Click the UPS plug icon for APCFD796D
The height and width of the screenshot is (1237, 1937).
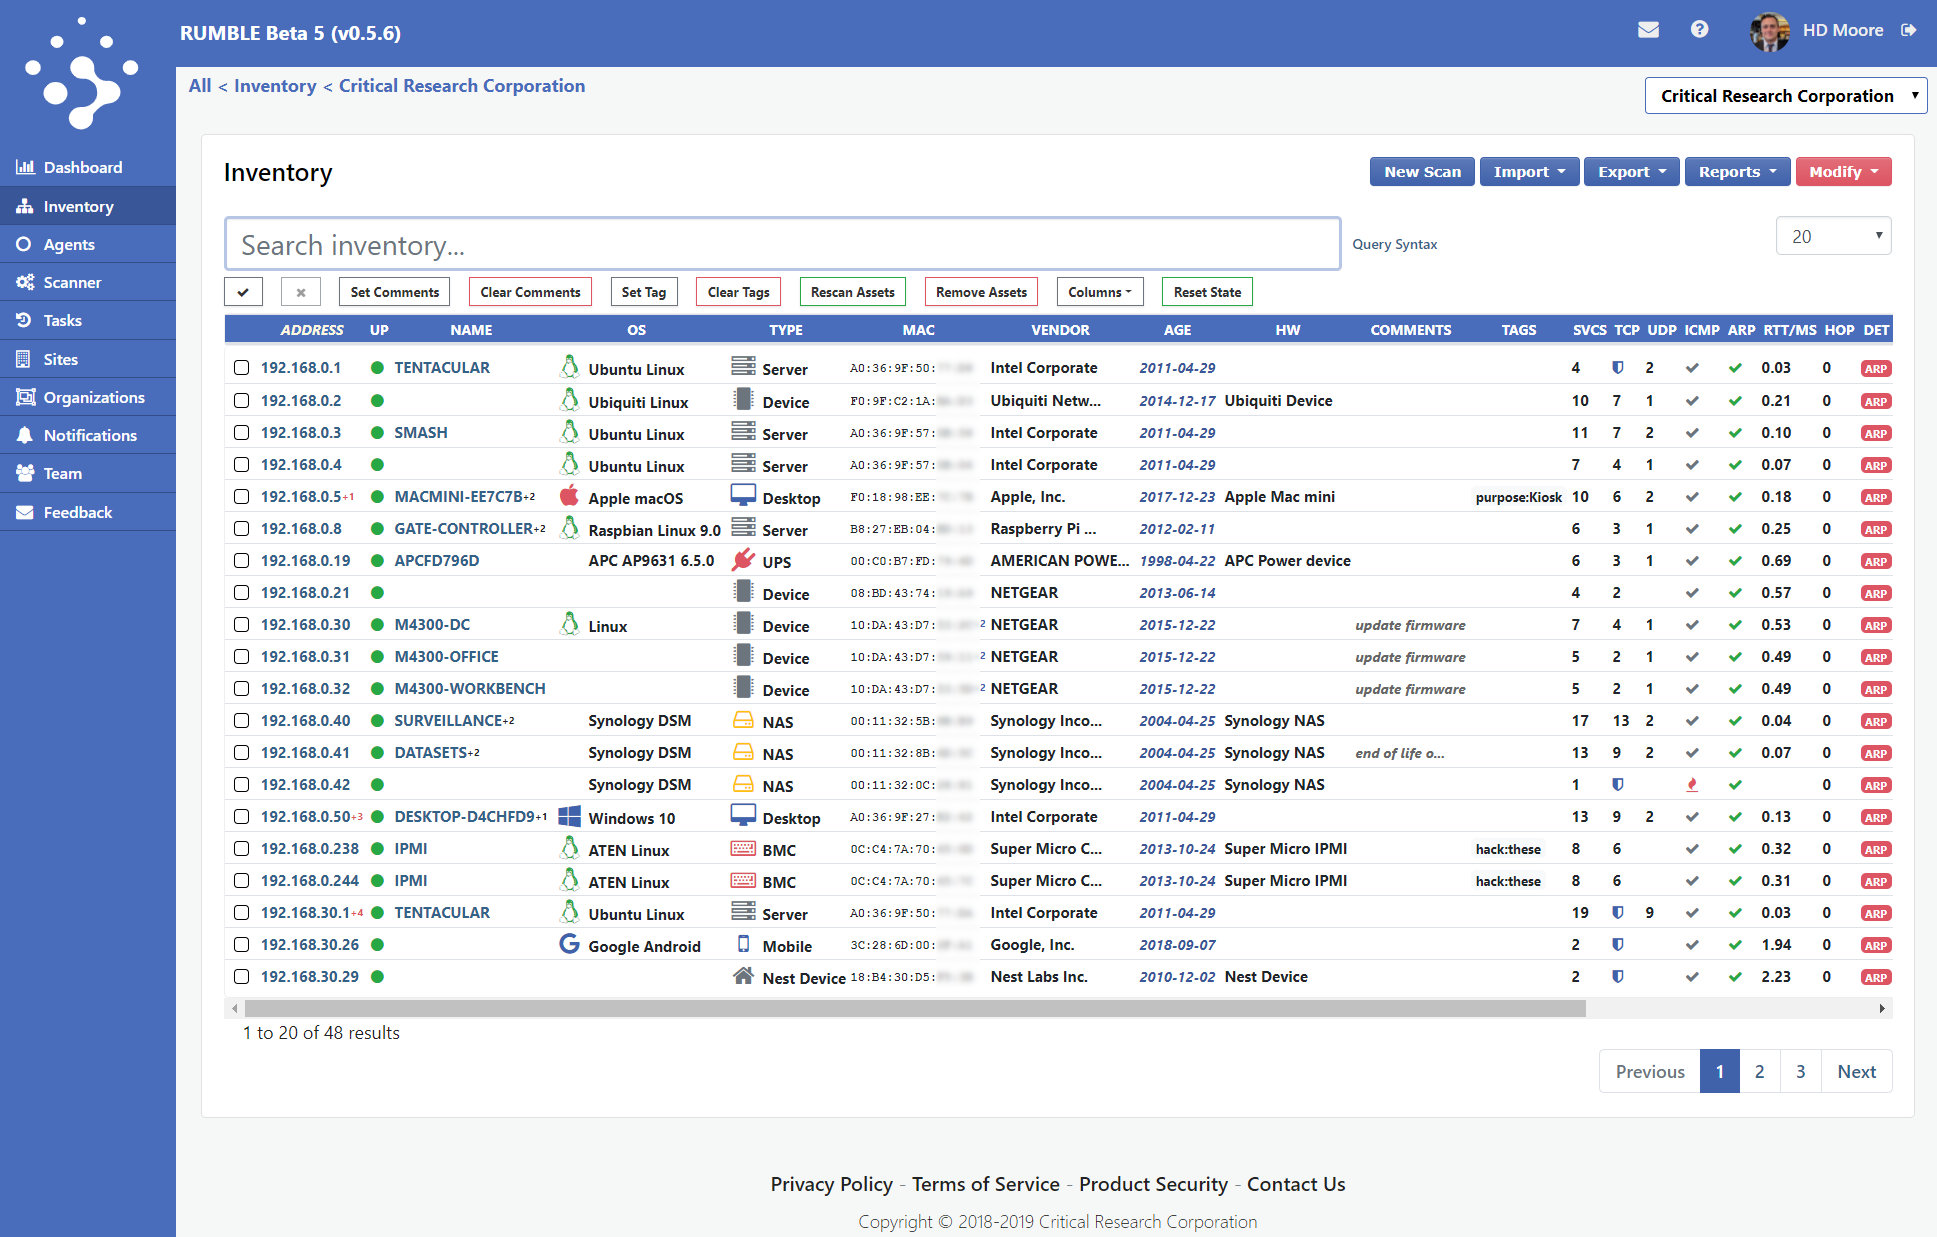coord(743,560)
